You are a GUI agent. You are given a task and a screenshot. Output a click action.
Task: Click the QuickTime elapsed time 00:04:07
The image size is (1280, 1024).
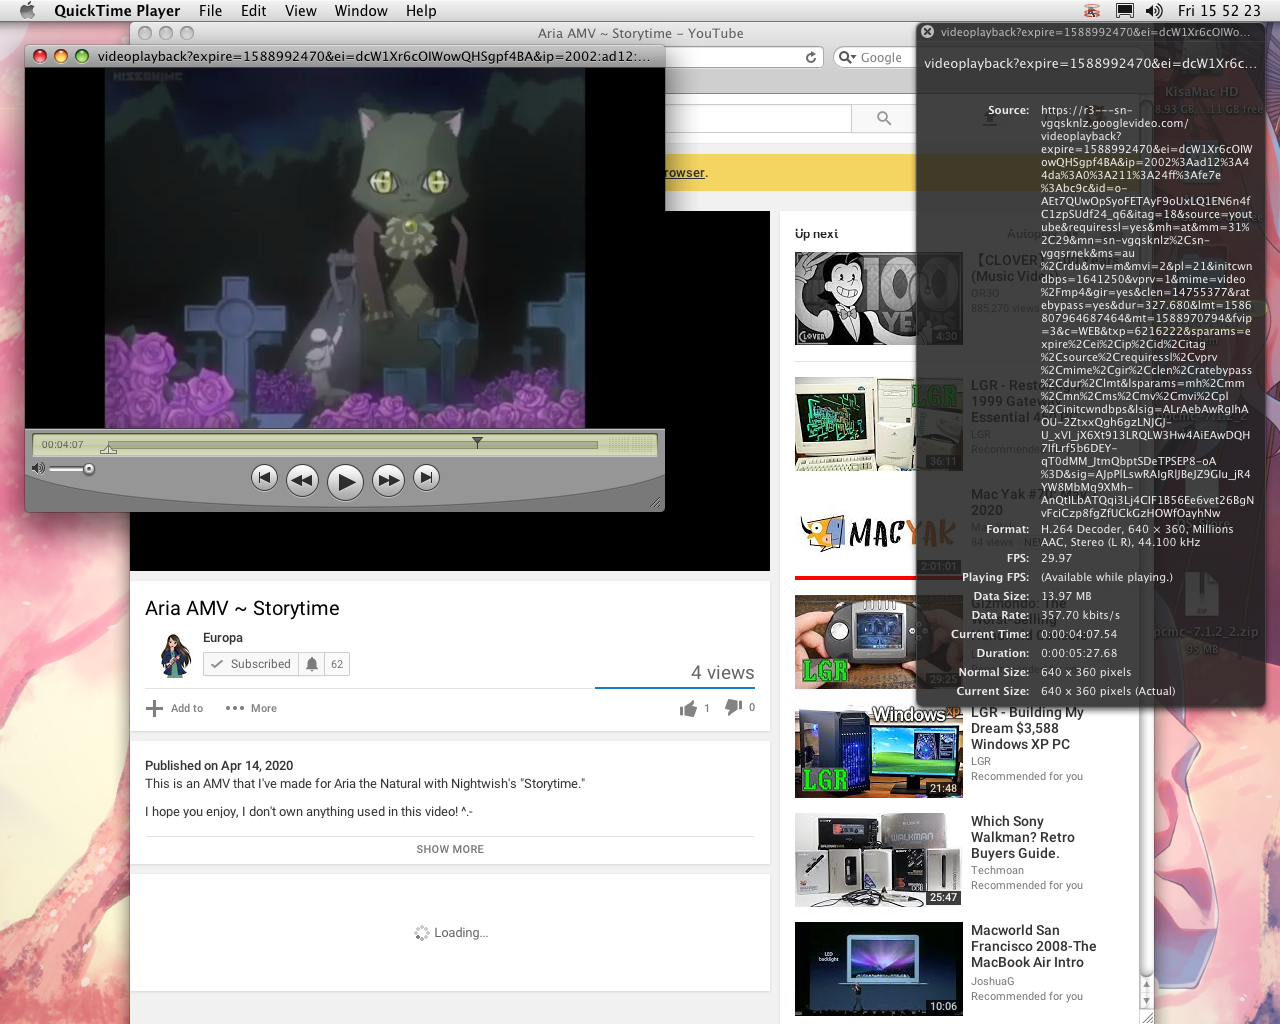63,445
